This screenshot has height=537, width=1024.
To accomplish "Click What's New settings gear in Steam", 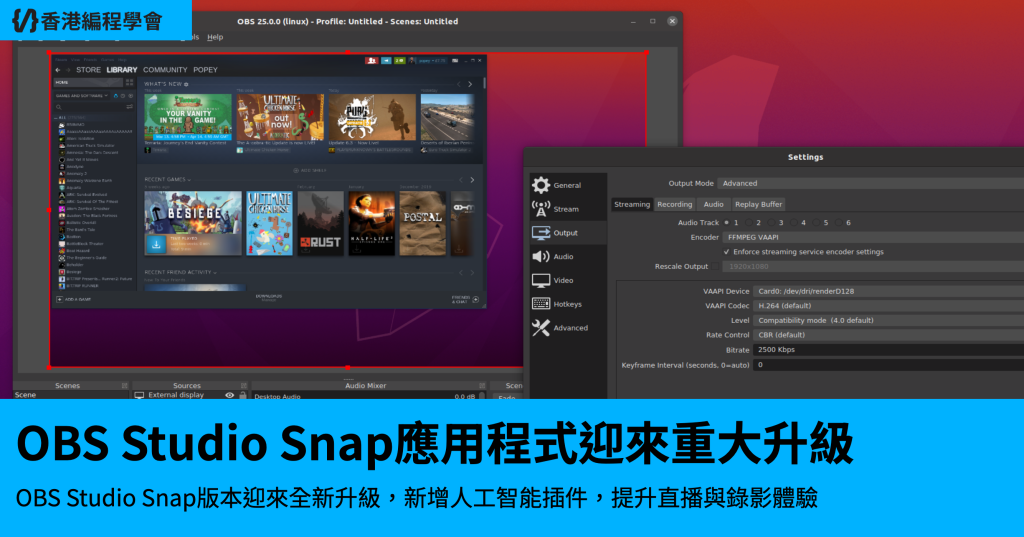I will pos(186,84).
